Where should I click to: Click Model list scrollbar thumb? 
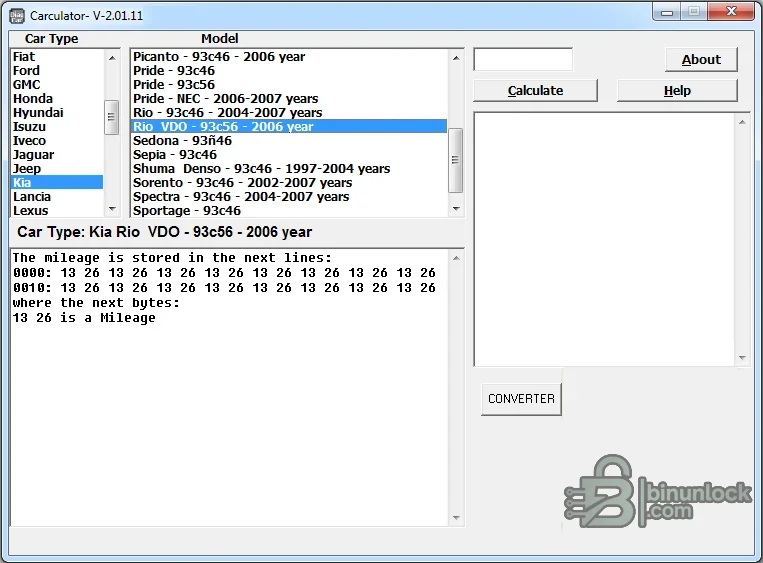(x=455, y=160)
